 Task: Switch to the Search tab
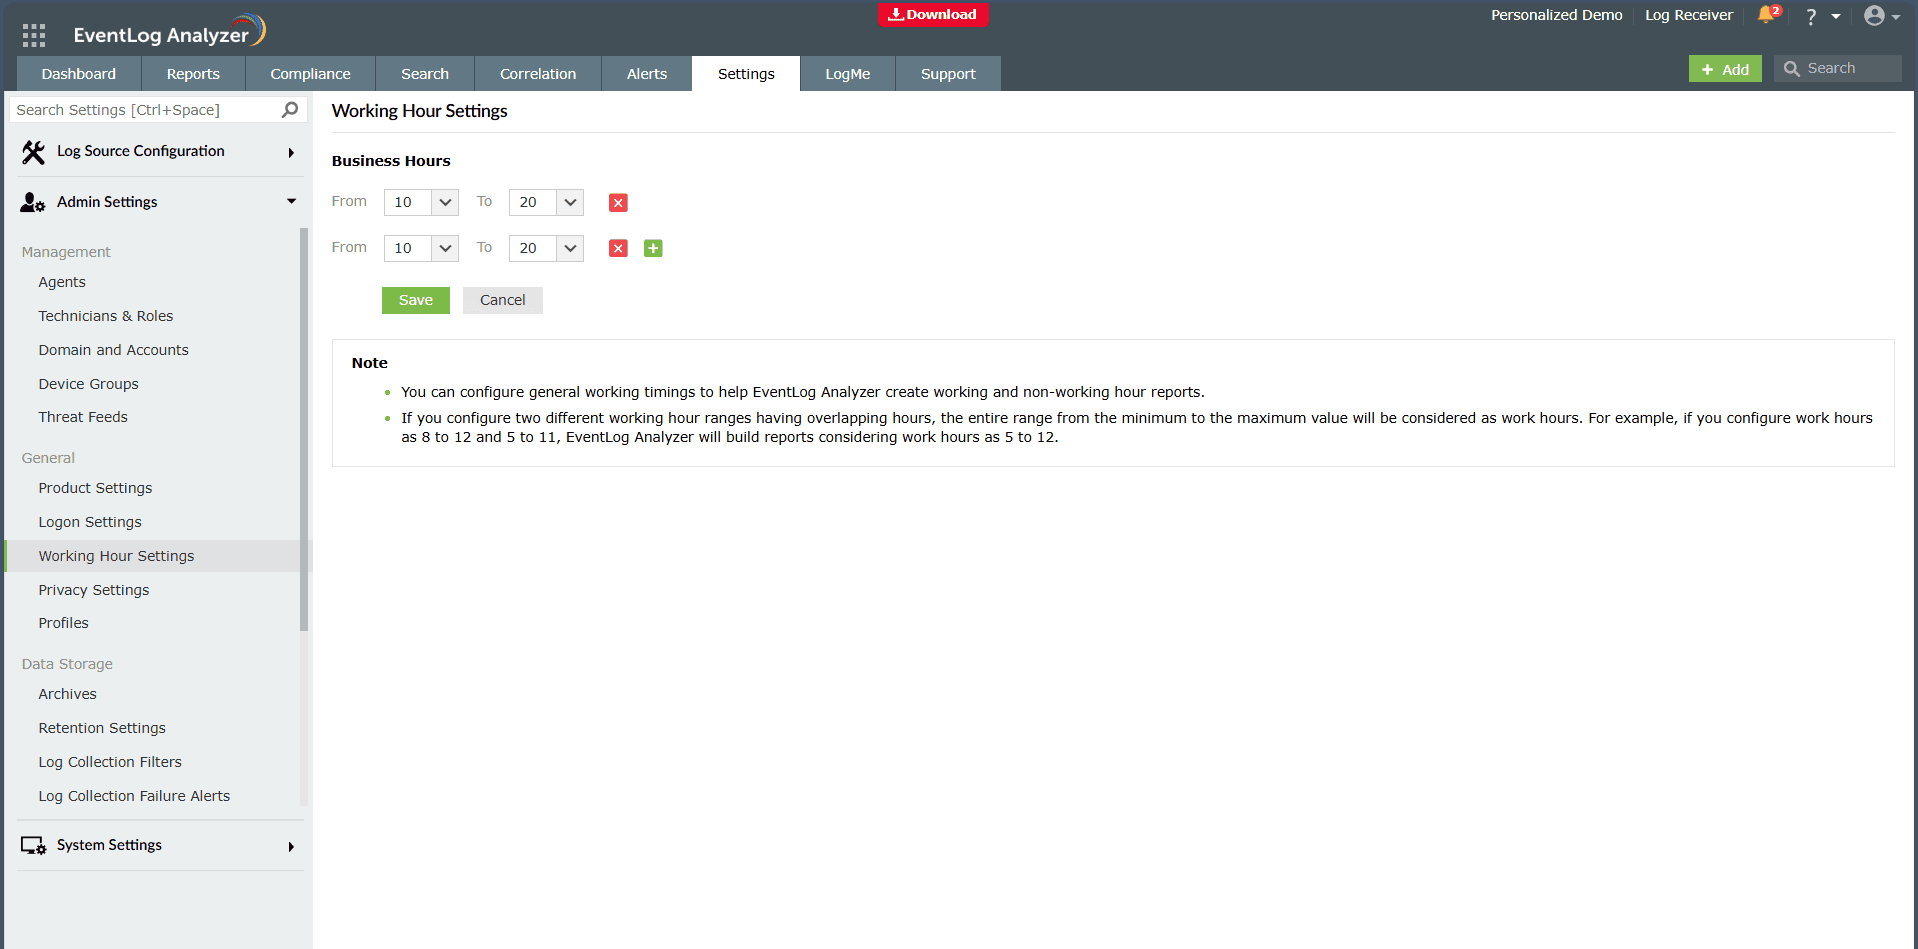(425, 74)
